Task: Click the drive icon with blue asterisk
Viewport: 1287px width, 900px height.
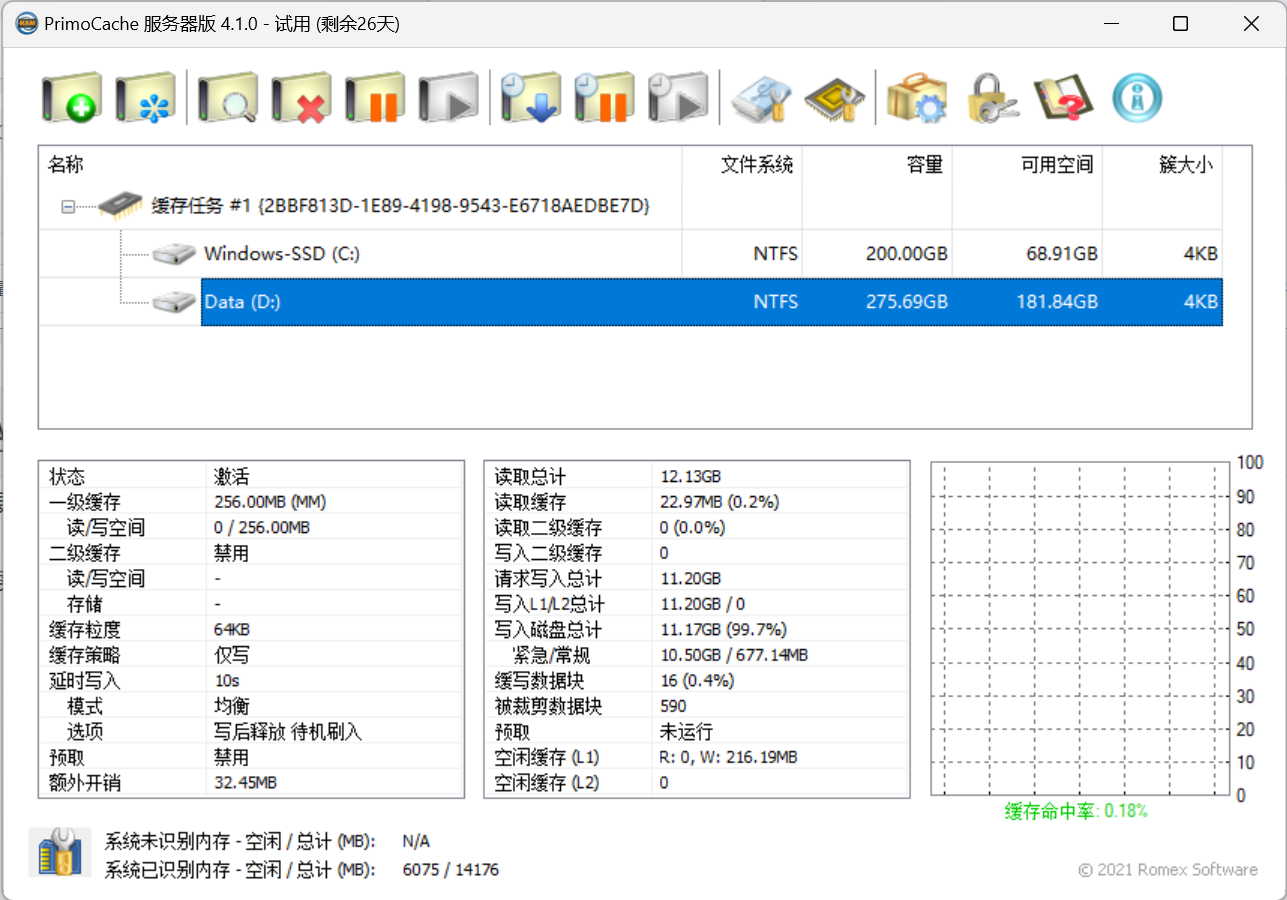Action: point(146,98)
